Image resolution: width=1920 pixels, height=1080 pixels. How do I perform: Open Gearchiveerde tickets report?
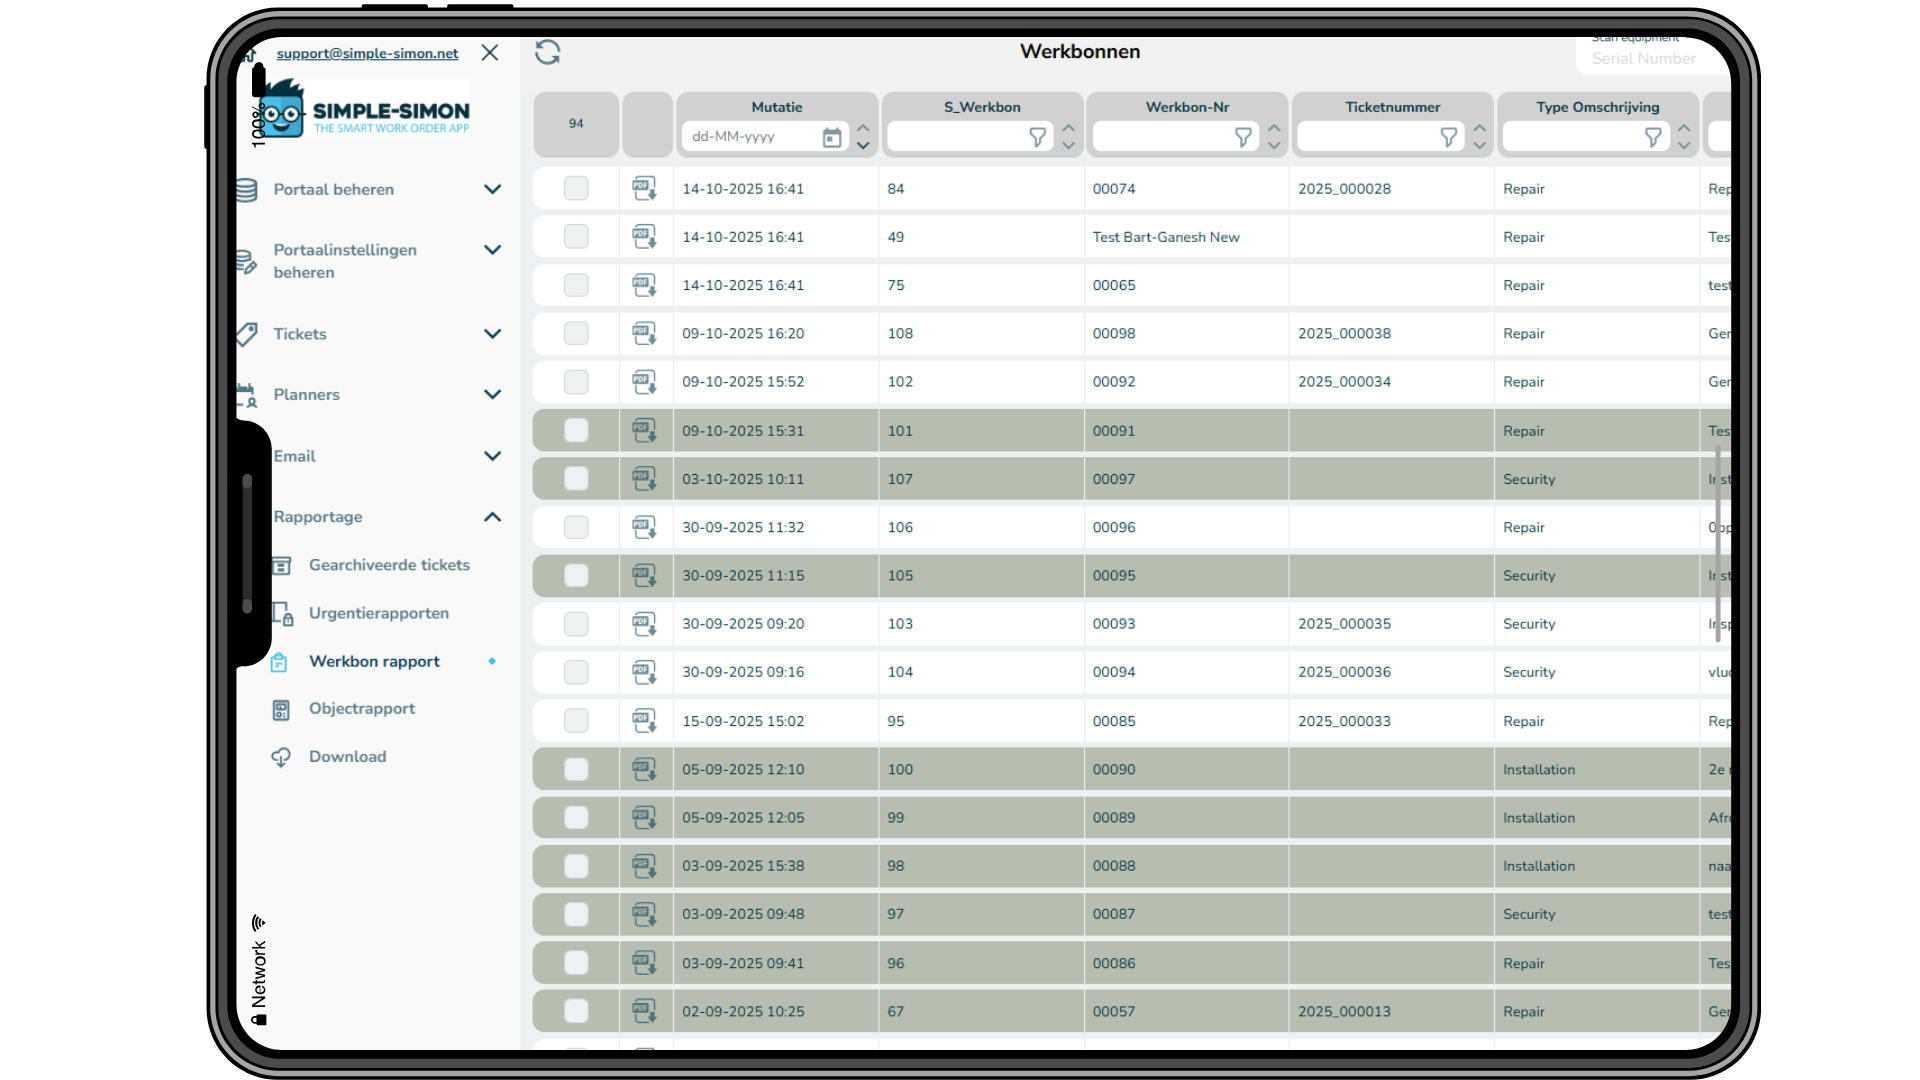(389, 565)
